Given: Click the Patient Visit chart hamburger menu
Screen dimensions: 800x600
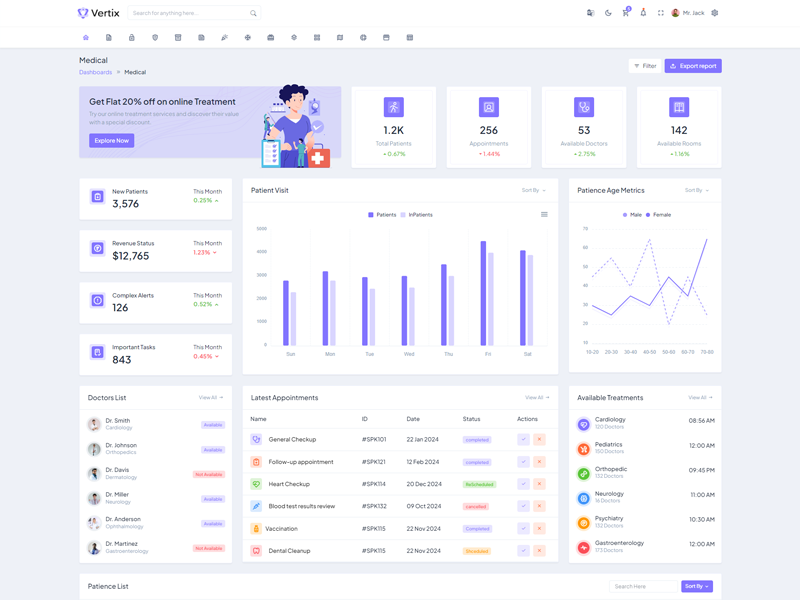Looking at the screenshot, I should click(x=544, y=215).
